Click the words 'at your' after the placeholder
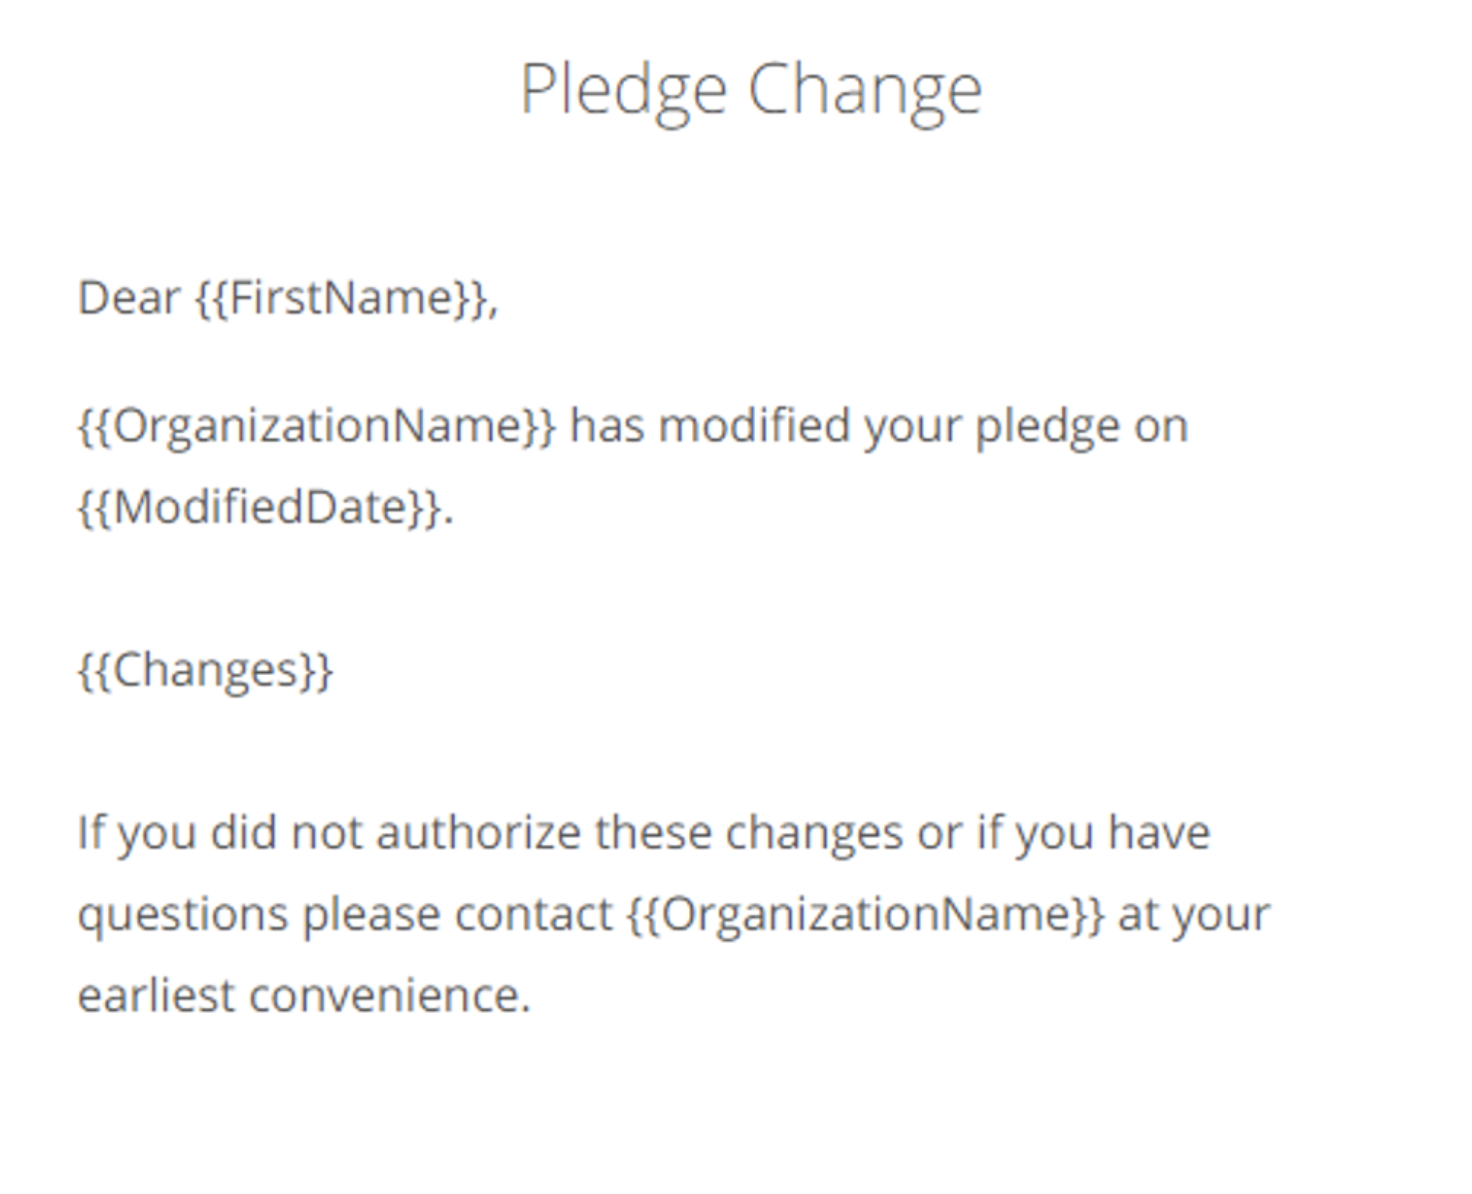The image size is (1472, 1194). (1194, 915)
